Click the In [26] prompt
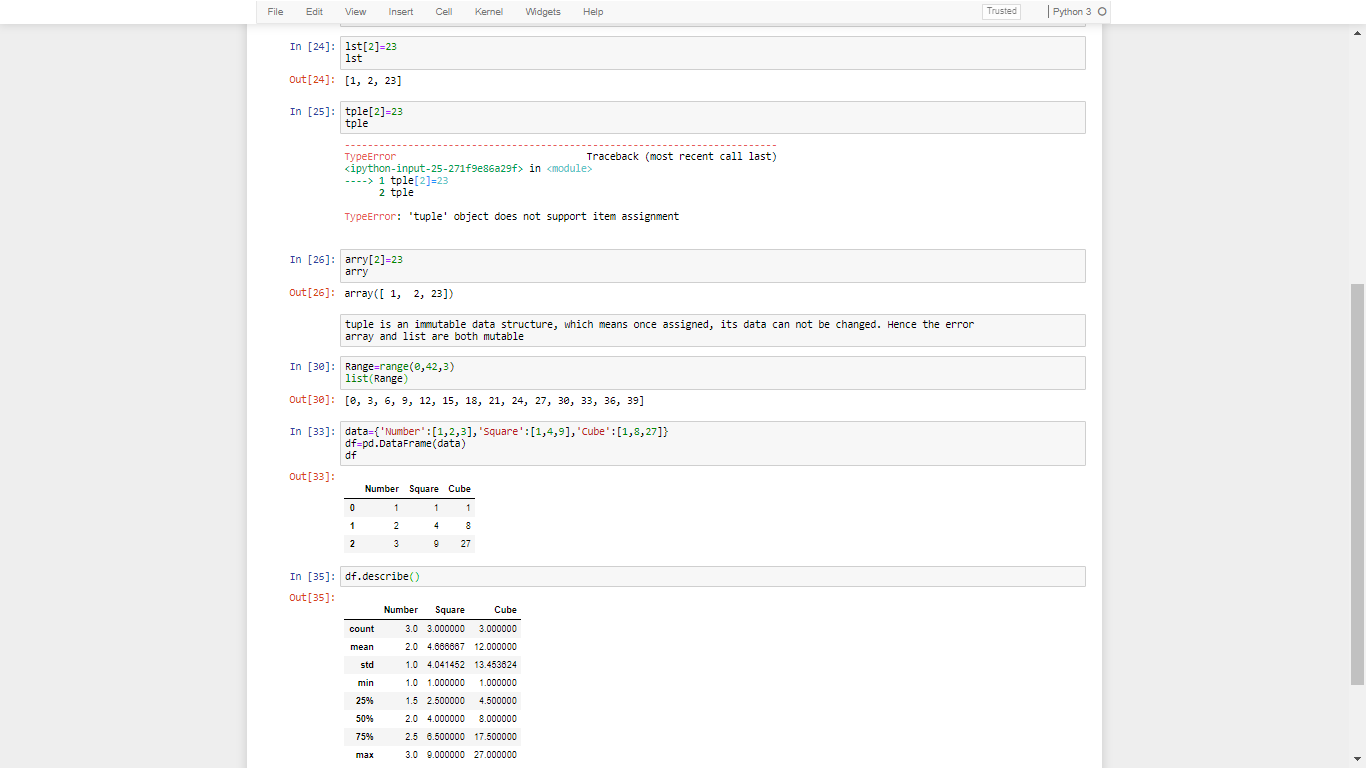Screen dimensions: 1366x768 click(x=312, y=260)
